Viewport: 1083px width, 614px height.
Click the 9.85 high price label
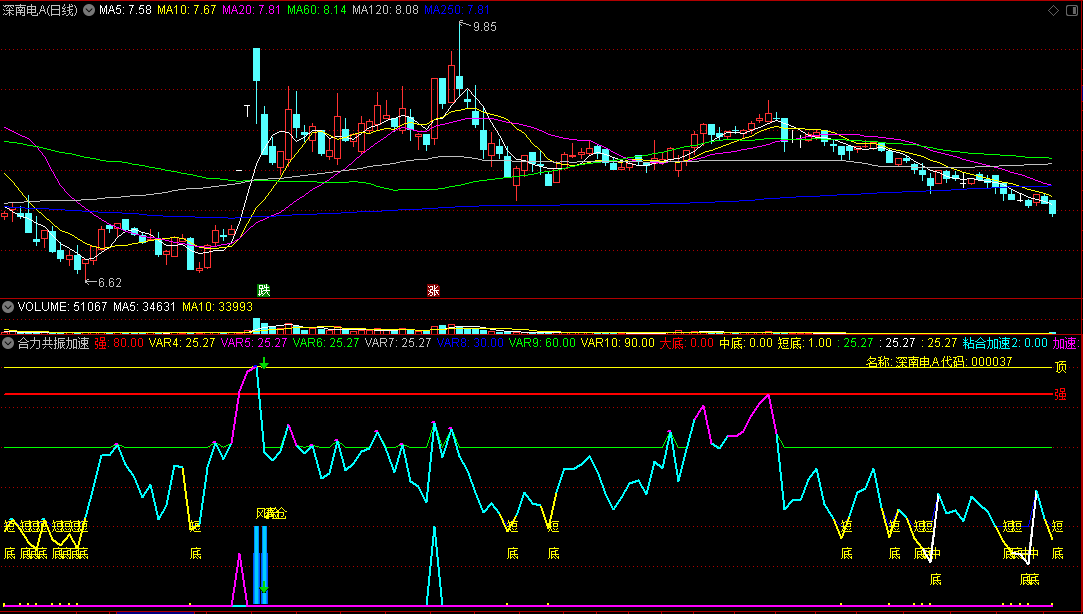(484, 27)
